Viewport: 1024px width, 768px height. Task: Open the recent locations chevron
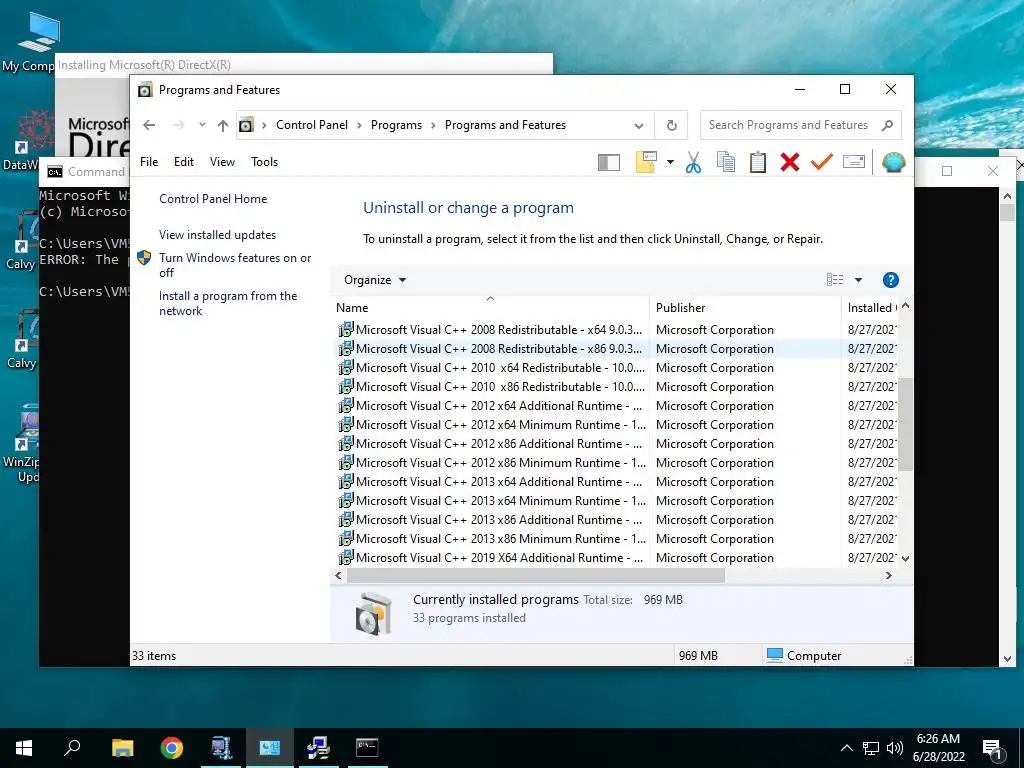pos(202,125)
